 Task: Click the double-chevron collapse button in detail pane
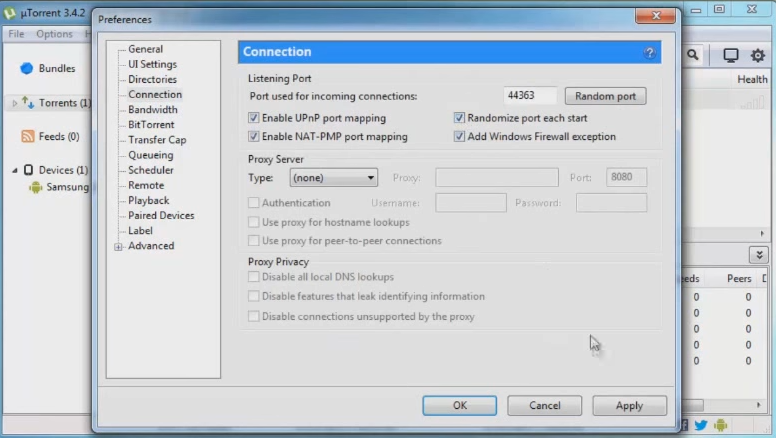759,255
